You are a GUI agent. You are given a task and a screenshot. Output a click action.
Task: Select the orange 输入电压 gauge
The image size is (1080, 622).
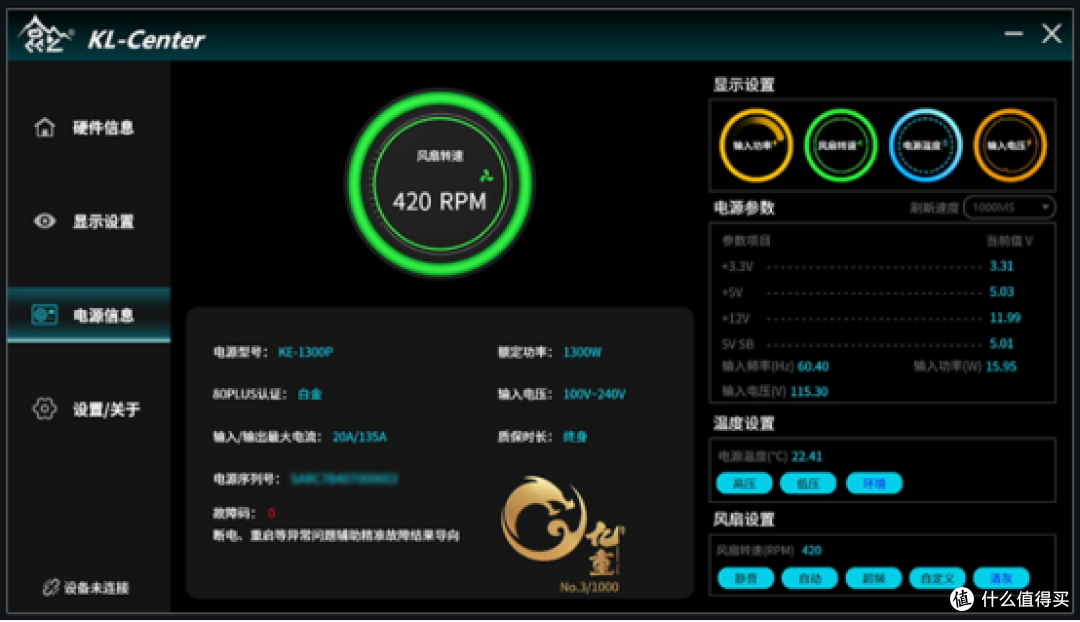1010,145
